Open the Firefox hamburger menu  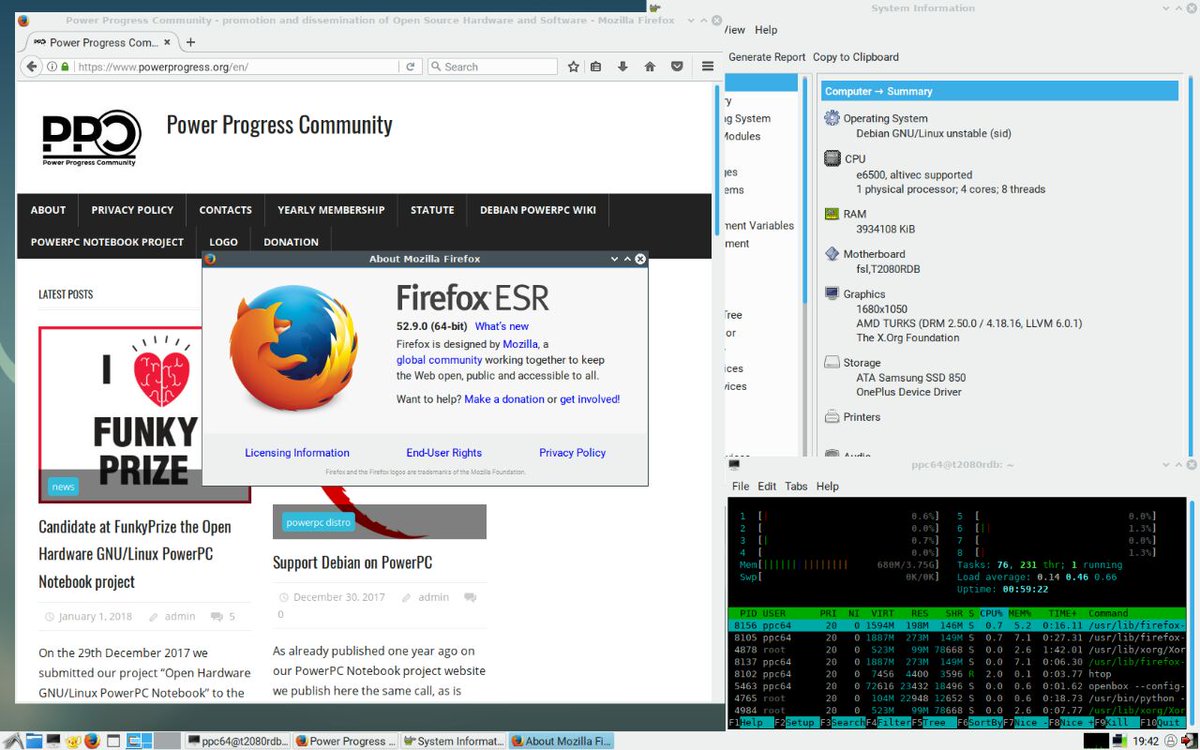tap(707, 67)
